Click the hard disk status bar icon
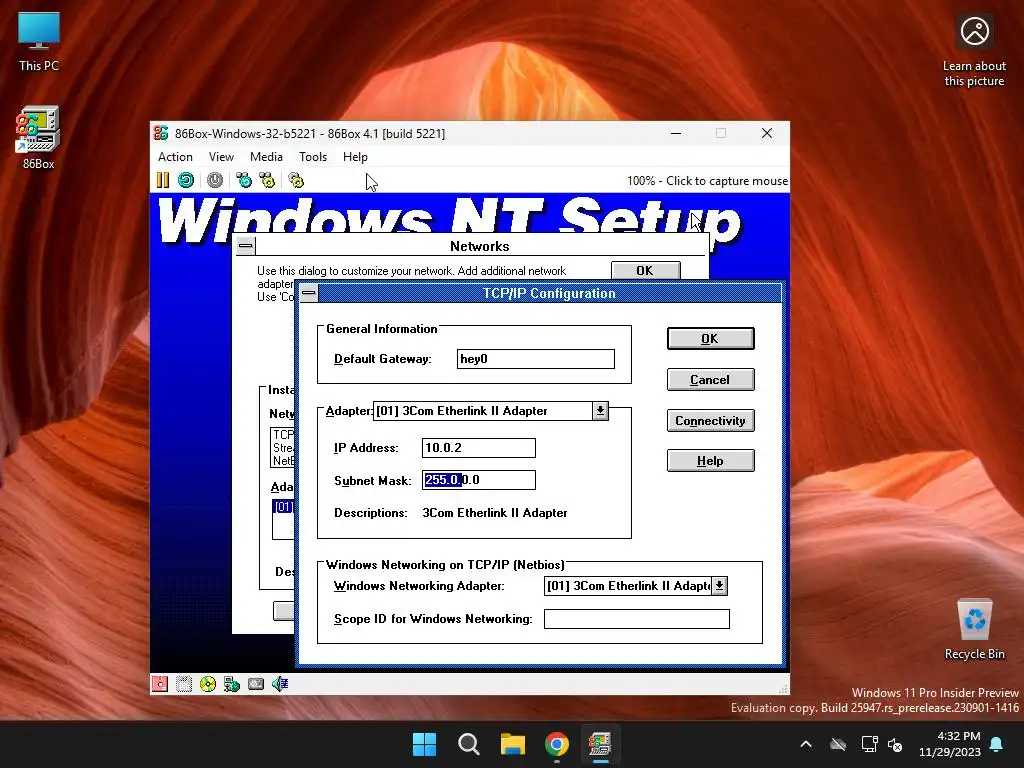 (256, 684)
